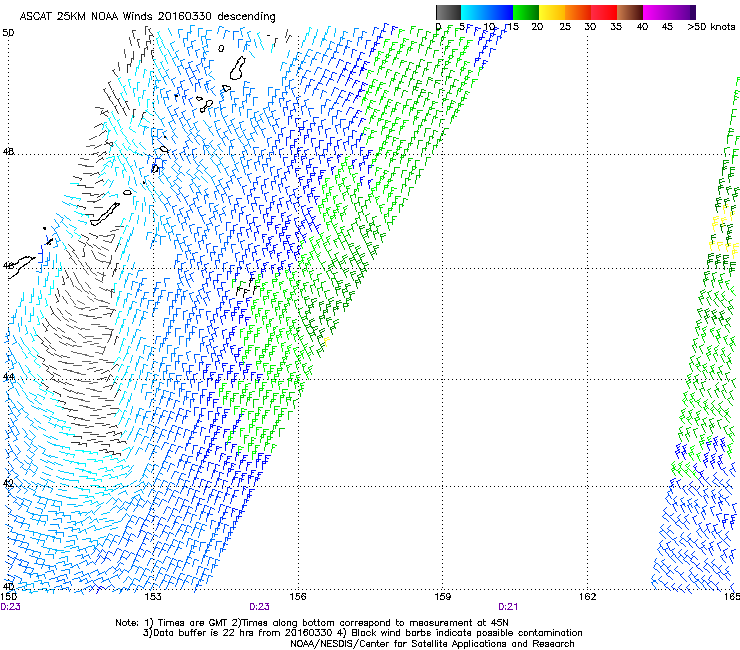The image size is (740, 650).
Task: Click the "25" color scale label
Action: pyautogui.click(x=565, y=26)
